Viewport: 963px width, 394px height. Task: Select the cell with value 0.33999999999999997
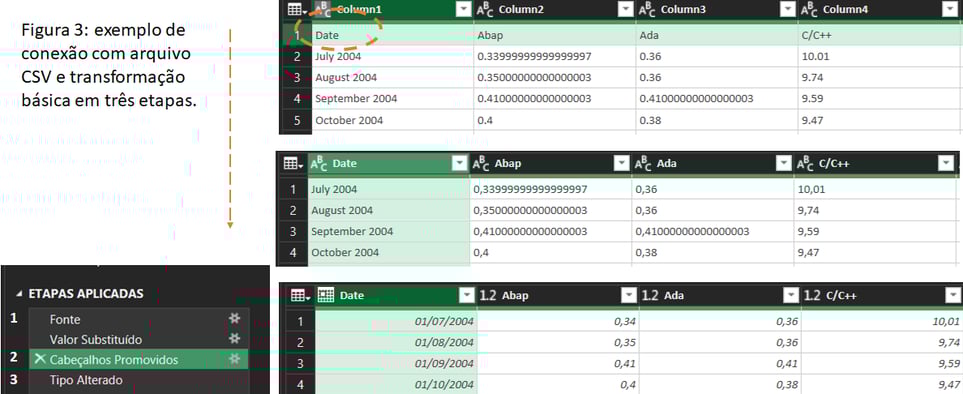[x=555, y=56]
